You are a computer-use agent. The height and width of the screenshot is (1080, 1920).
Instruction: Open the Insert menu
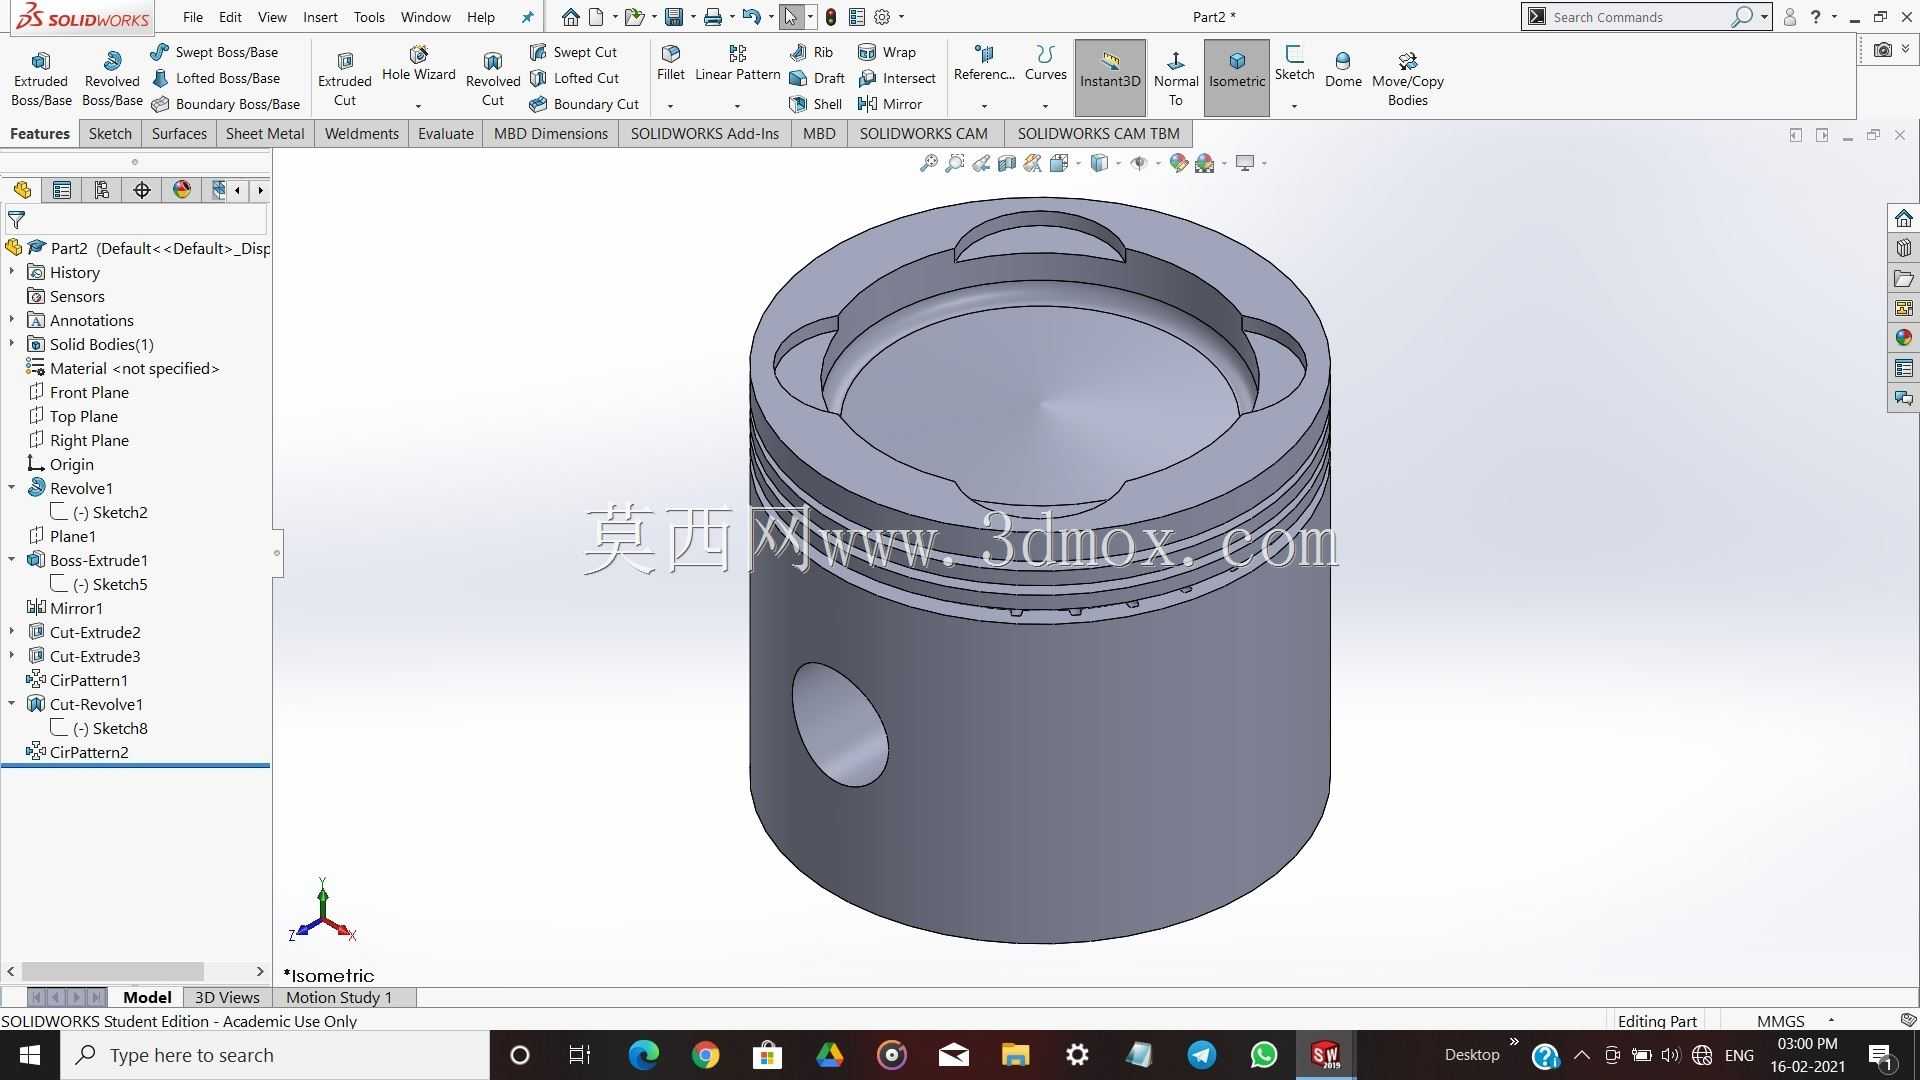coord(320,17)
